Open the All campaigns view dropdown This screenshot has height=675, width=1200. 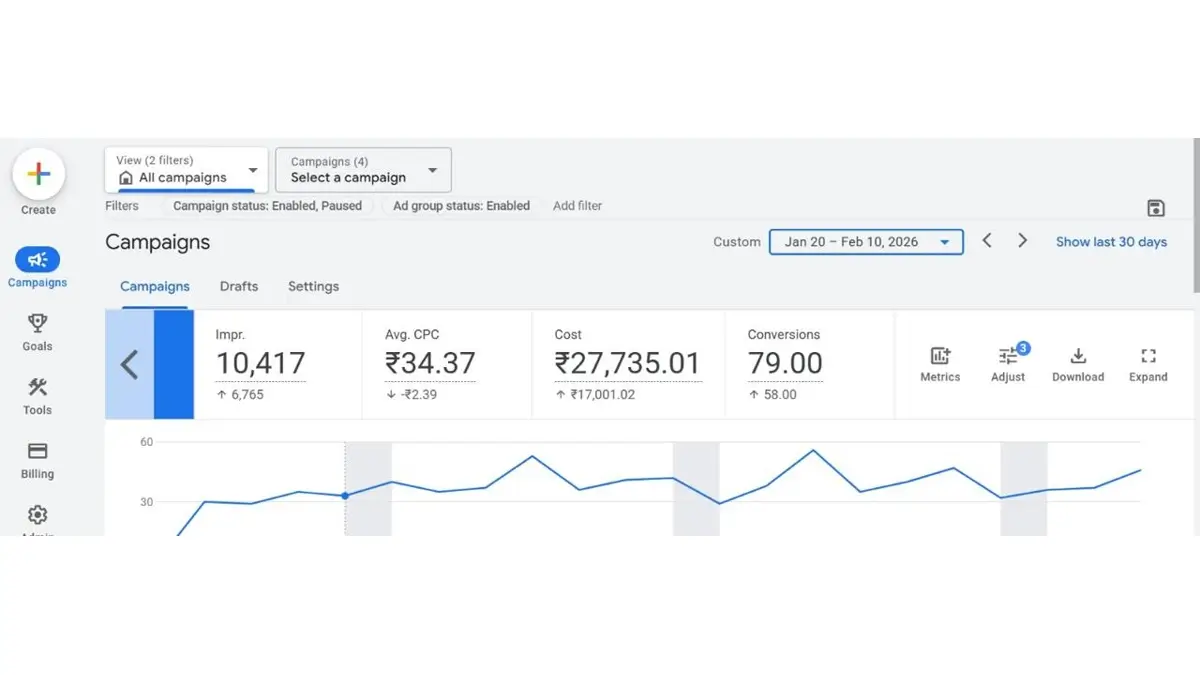[186, 169]
